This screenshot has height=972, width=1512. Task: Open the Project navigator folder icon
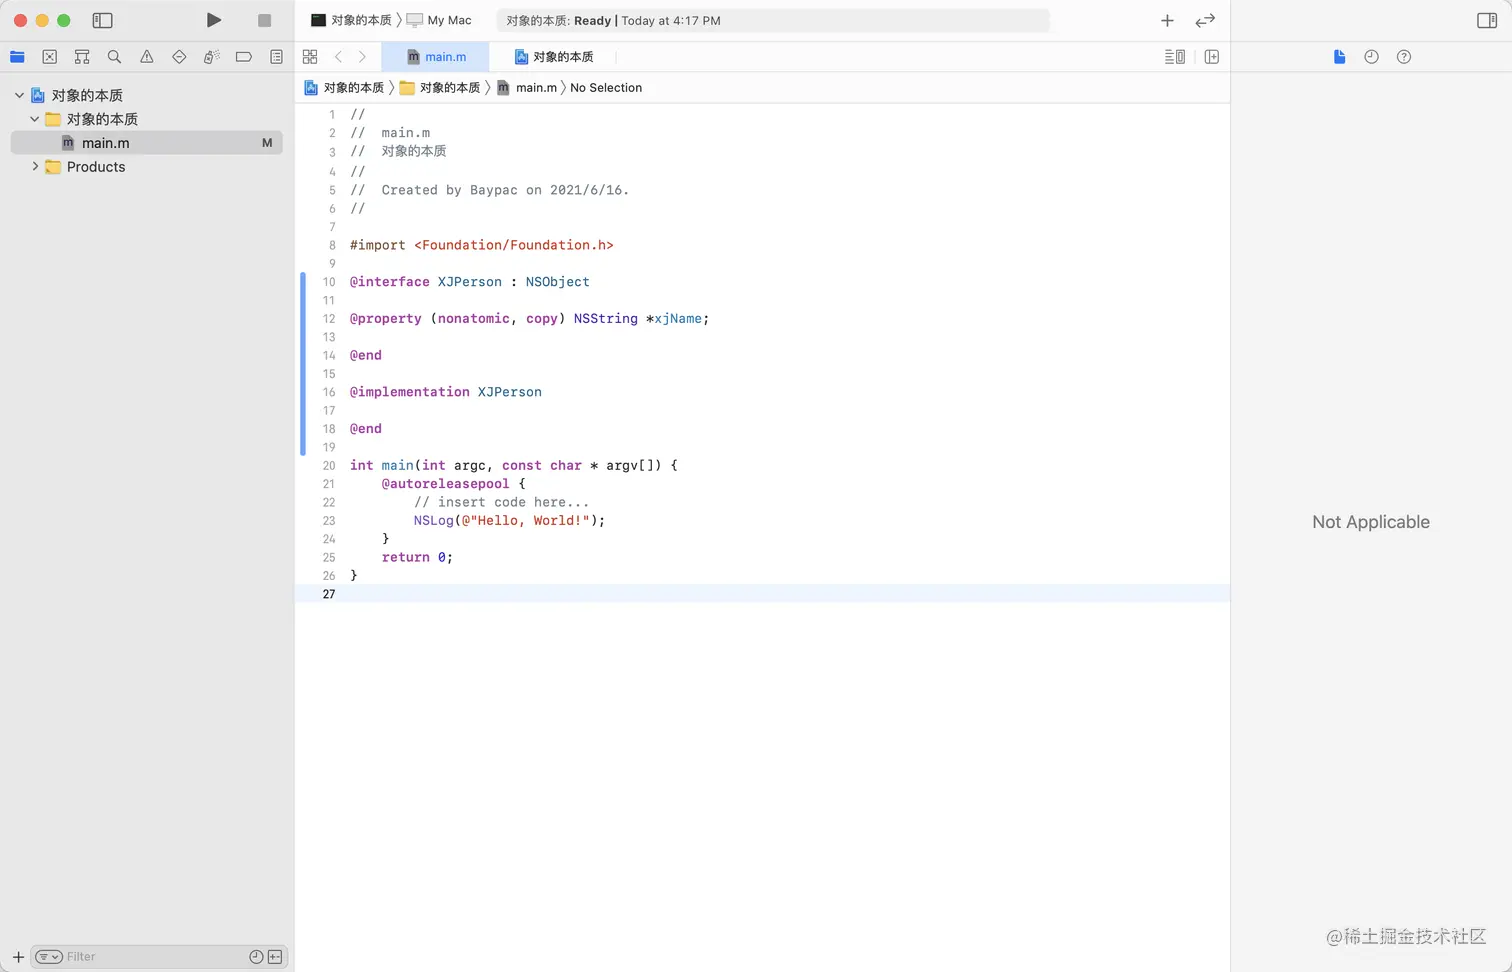pos(17,57)
